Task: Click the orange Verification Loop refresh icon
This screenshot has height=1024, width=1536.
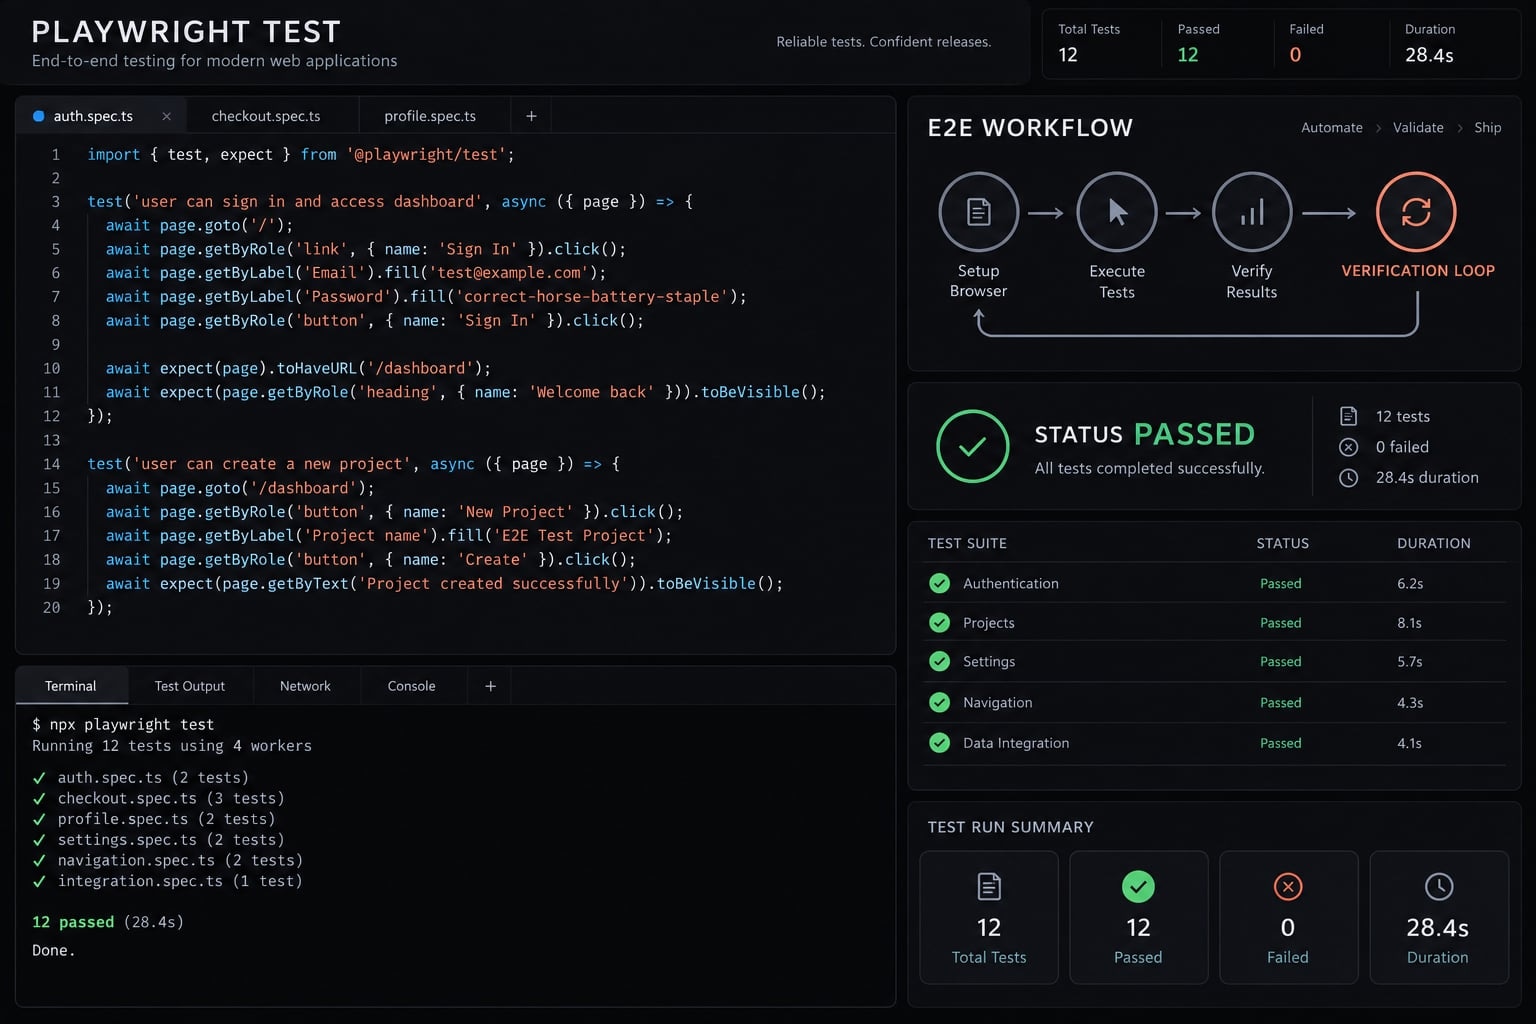Action: (1416, 212)
